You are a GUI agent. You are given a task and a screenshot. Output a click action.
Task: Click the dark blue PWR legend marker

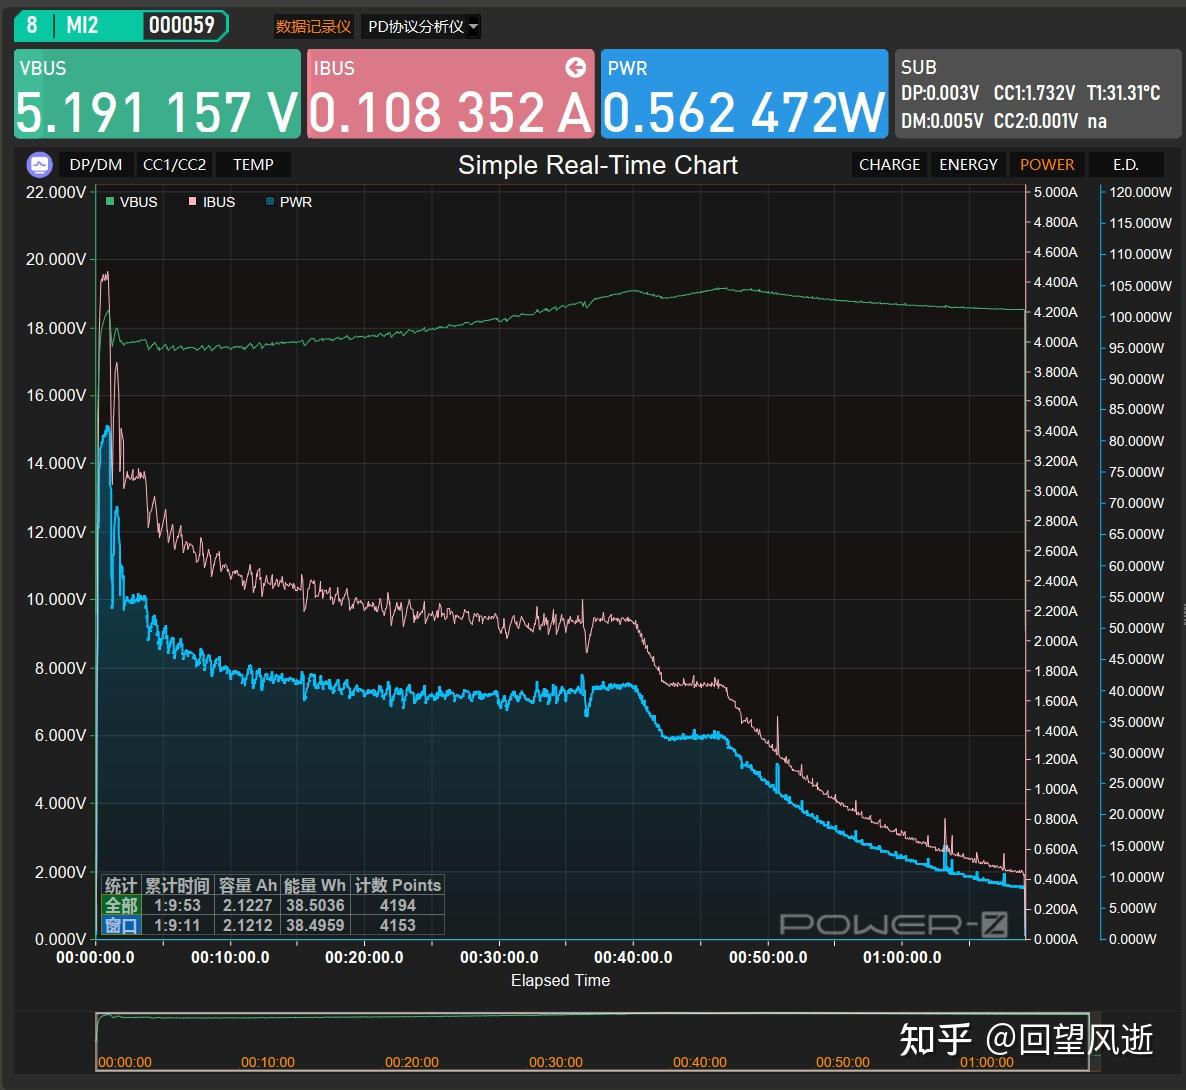pyautogui.click(x=270, y=201)
